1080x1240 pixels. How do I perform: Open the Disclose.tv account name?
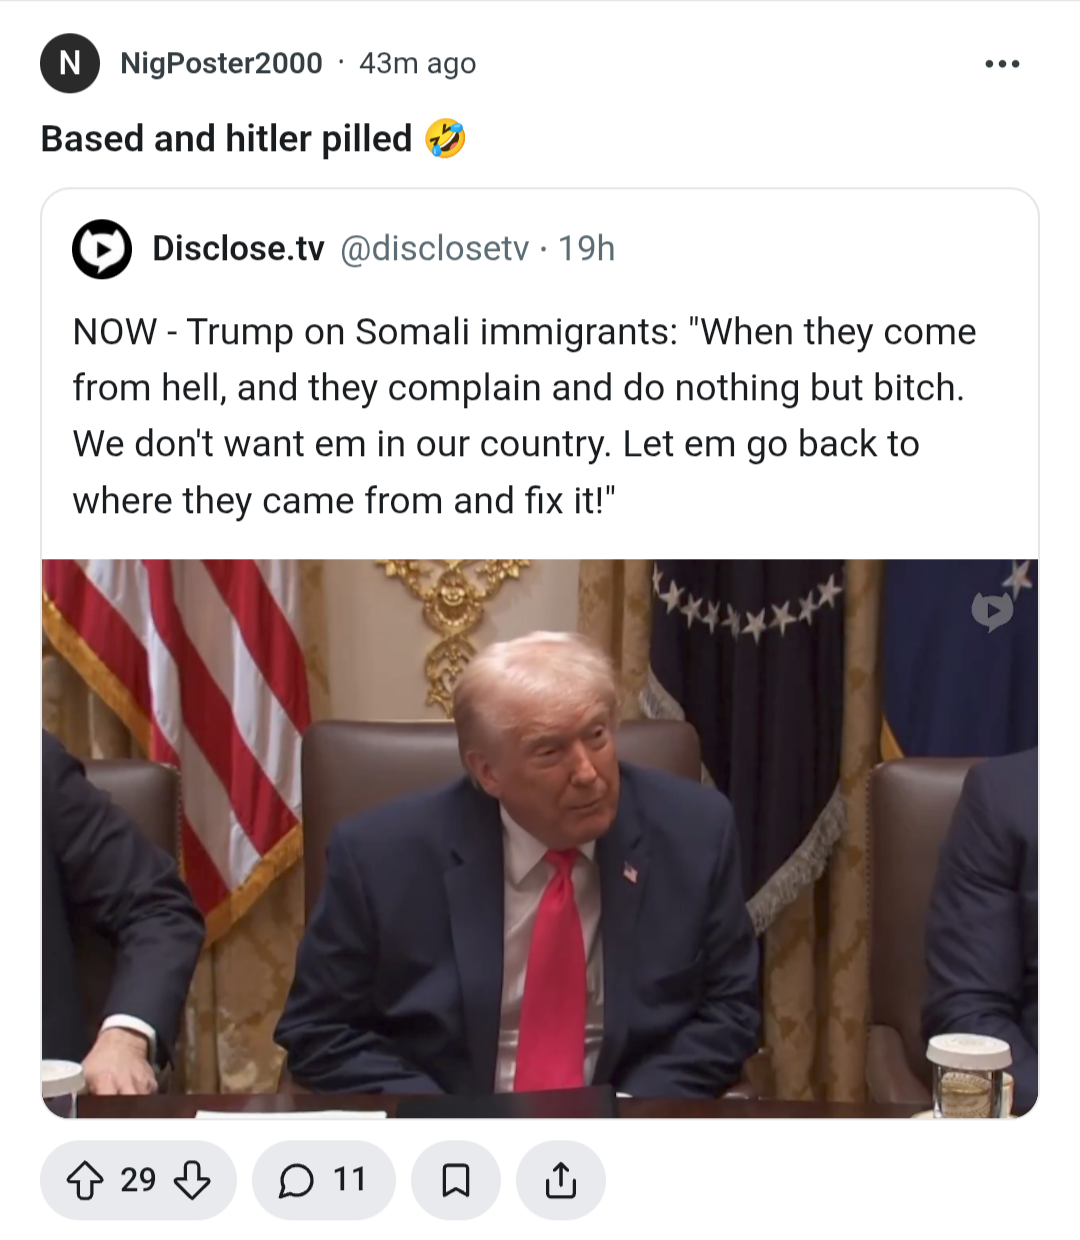point(238,248)
